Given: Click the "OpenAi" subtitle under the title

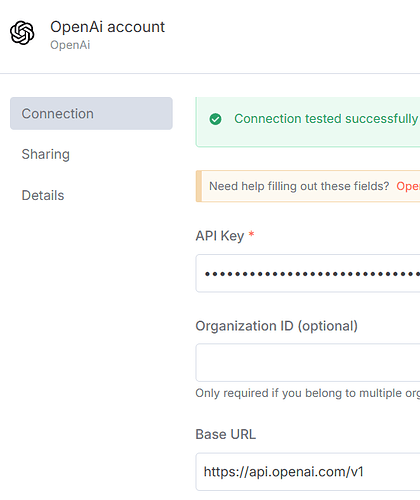Looking at the screenshot, I should (x=70, y=45).
